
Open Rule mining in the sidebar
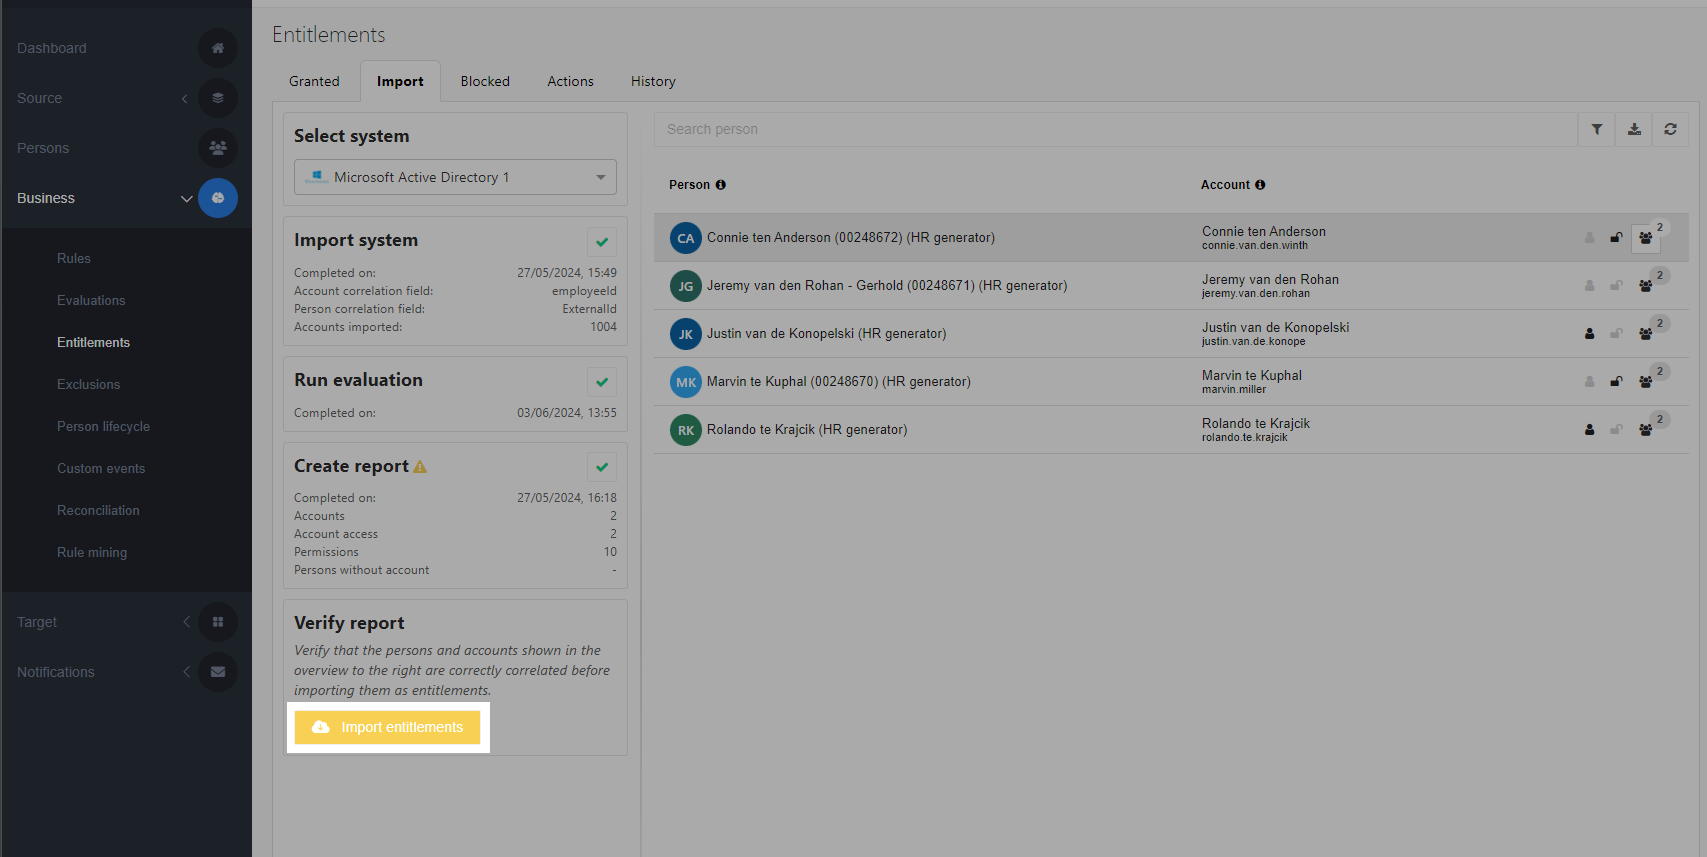tap(92, 552)
